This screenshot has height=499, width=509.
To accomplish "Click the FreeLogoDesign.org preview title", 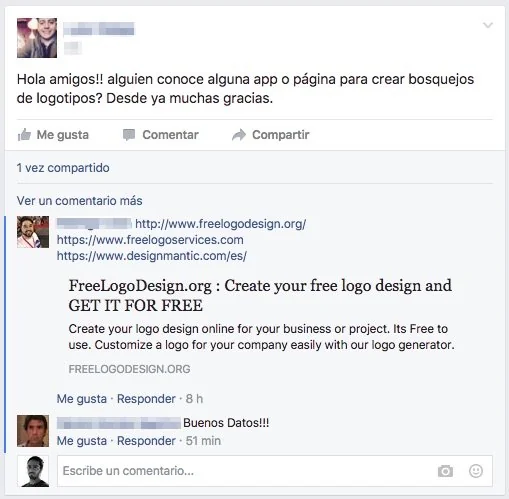I will 260,295.
